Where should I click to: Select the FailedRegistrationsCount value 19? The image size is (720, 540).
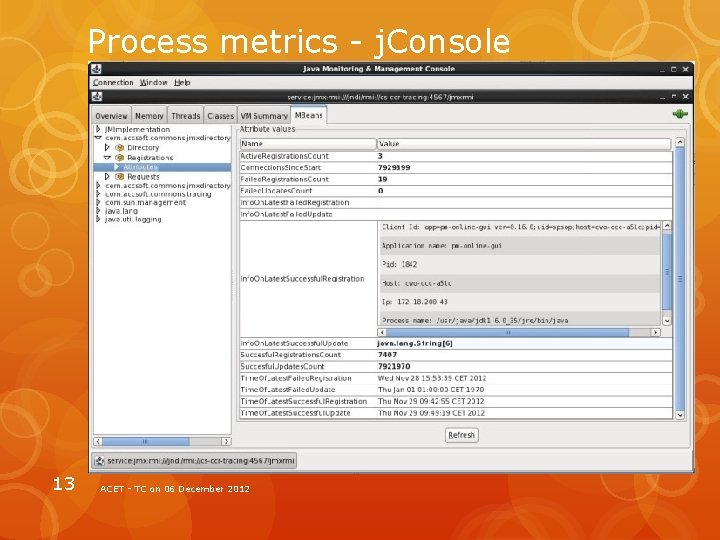click(x=382, y=179)
